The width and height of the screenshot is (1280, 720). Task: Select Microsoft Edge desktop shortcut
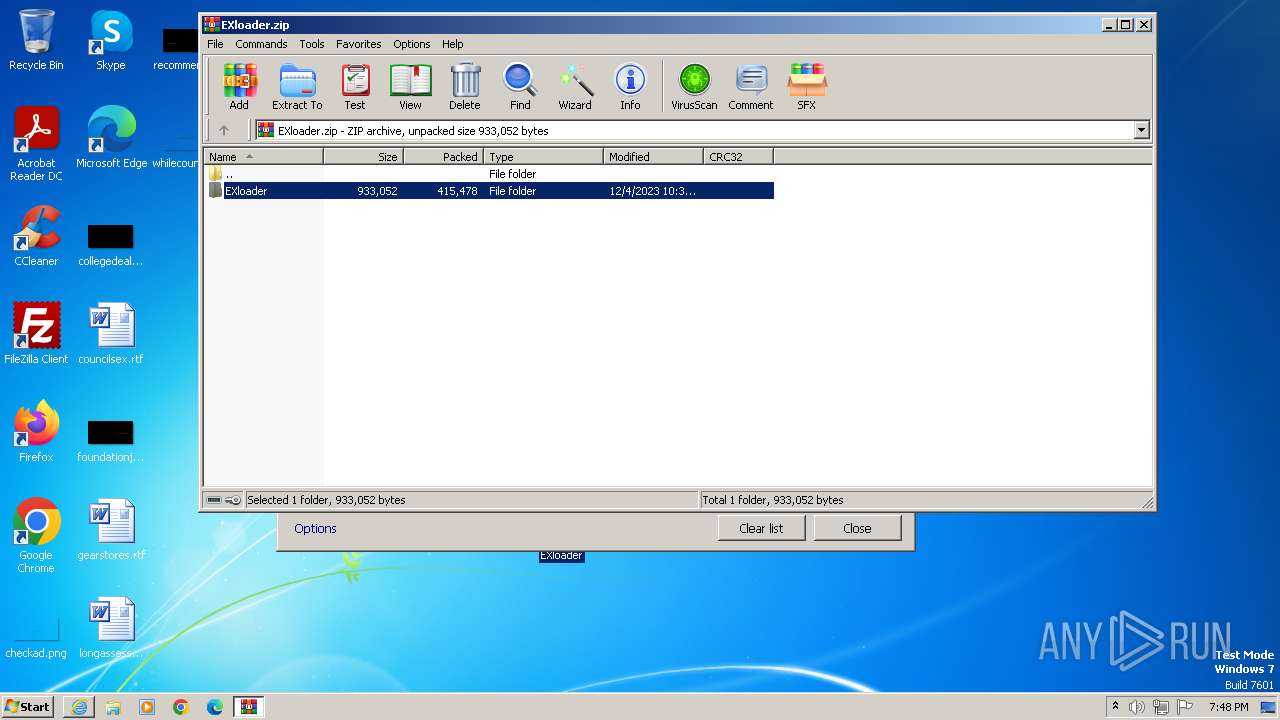pos(111,138)
